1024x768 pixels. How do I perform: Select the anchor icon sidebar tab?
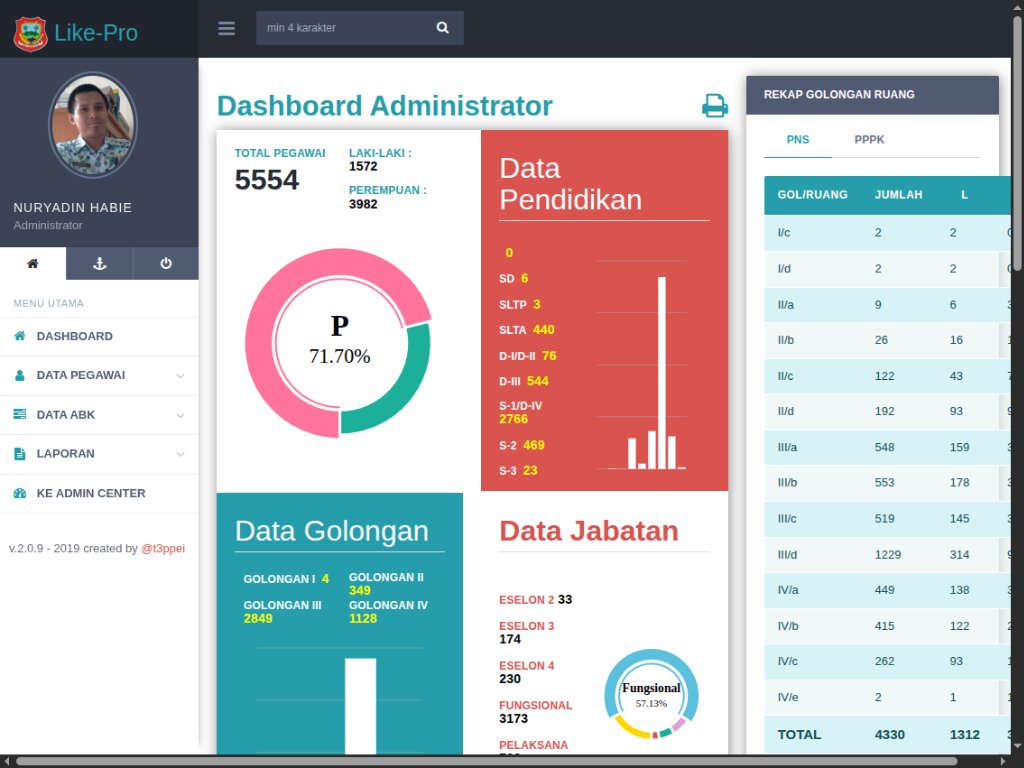[99, 264]
